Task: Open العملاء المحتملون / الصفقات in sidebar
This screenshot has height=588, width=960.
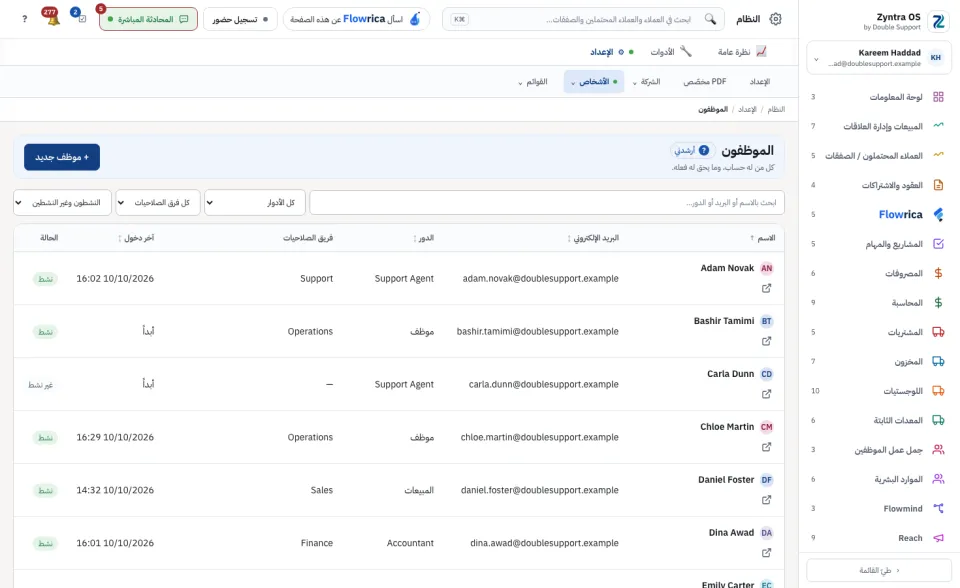Action: tap(879, 156)
